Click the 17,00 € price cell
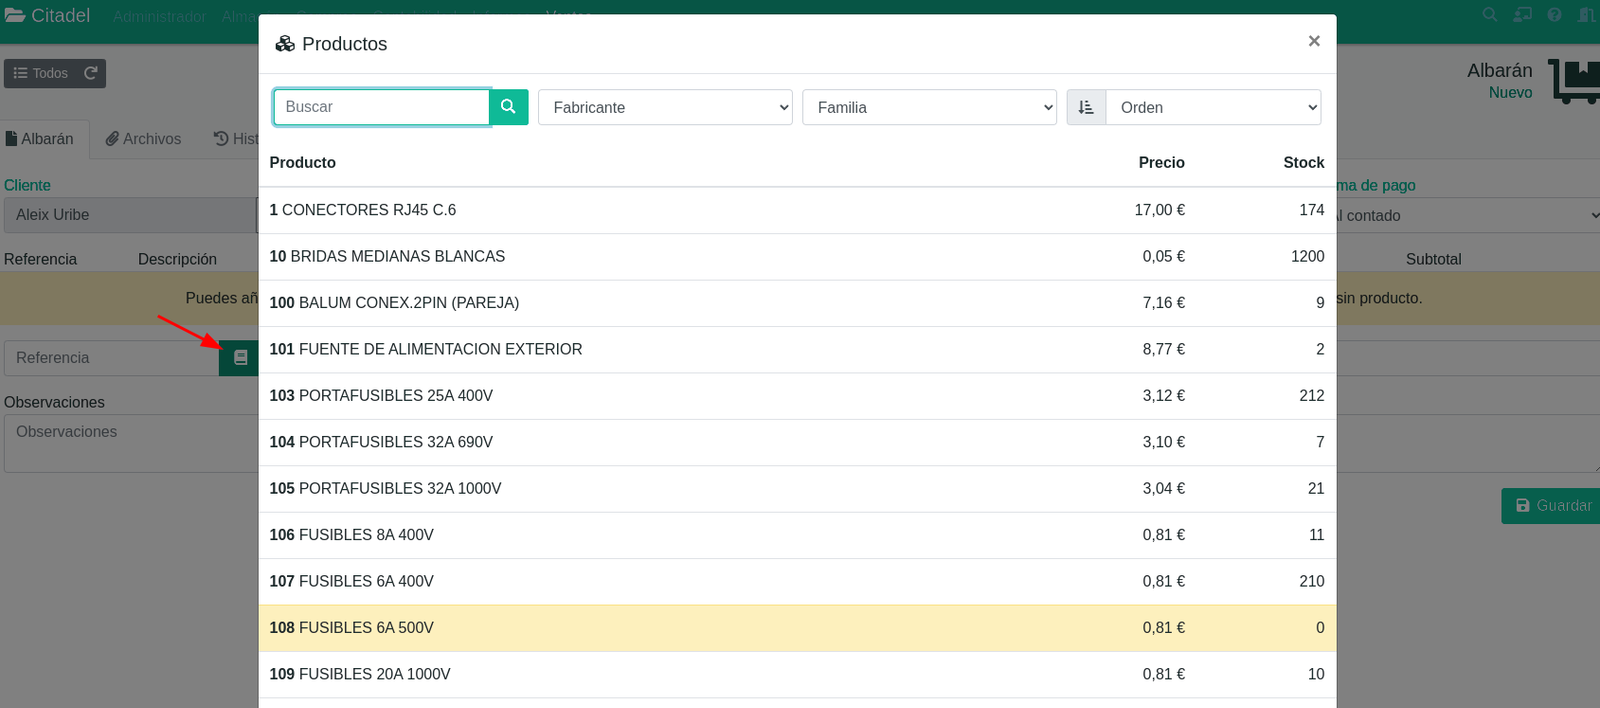Image resolution: width=1600 pixels, height=708 pixels. click(1159, 210)
